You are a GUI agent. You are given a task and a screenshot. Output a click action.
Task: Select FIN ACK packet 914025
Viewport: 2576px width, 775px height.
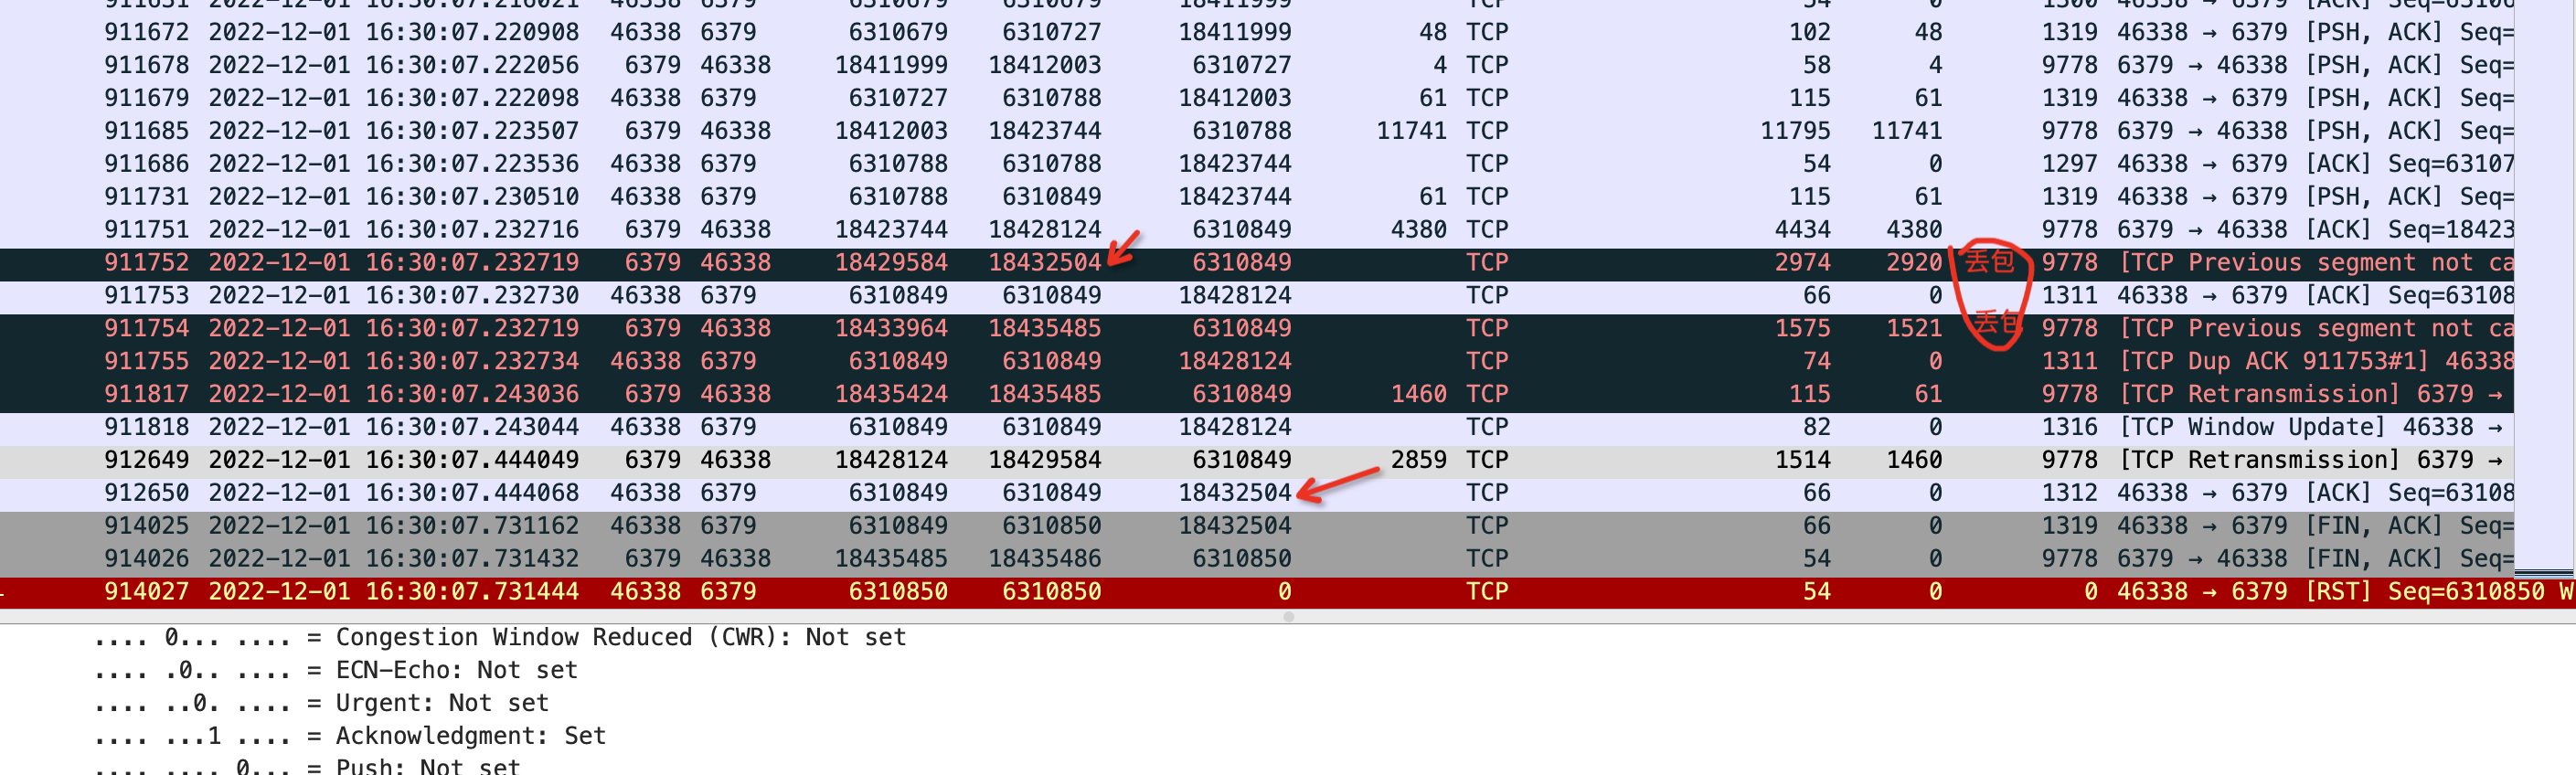pyautogui.click(x=1257, y=526)
